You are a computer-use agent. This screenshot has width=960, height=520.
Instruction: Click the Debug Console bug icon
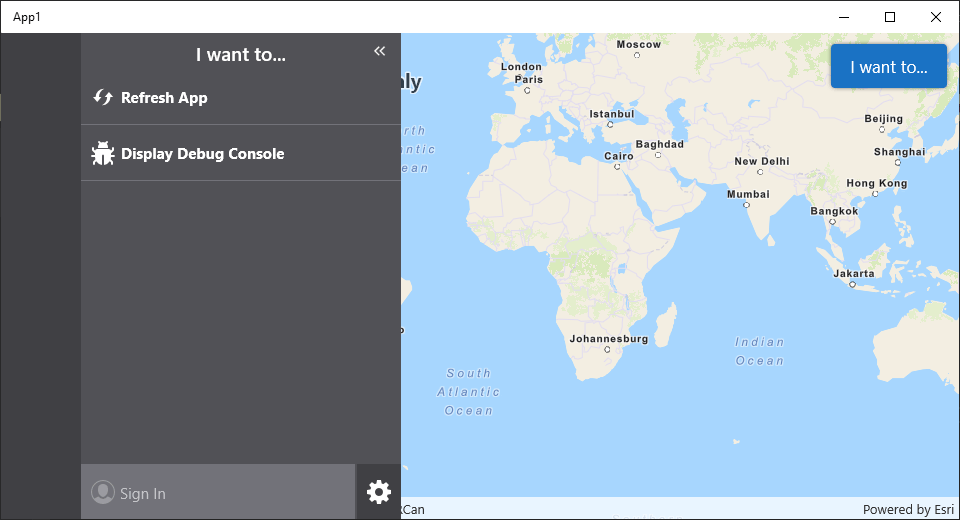tap(103, 153)
